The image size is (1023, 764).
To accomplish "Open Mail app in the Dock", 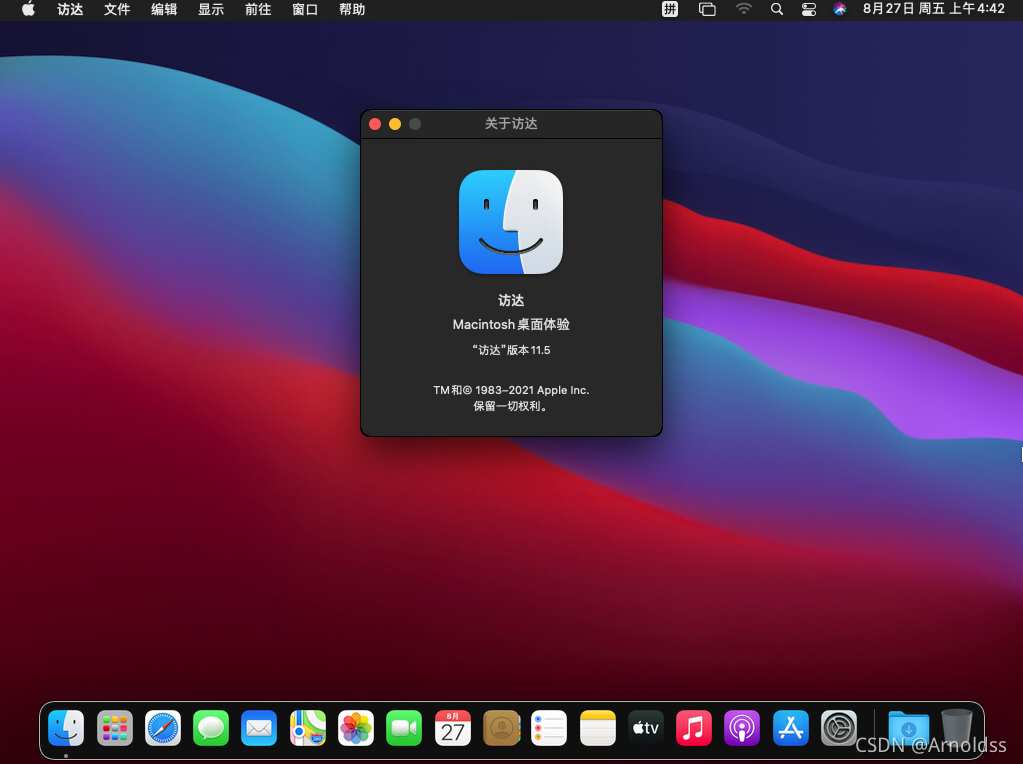I will tap(259, 727).
